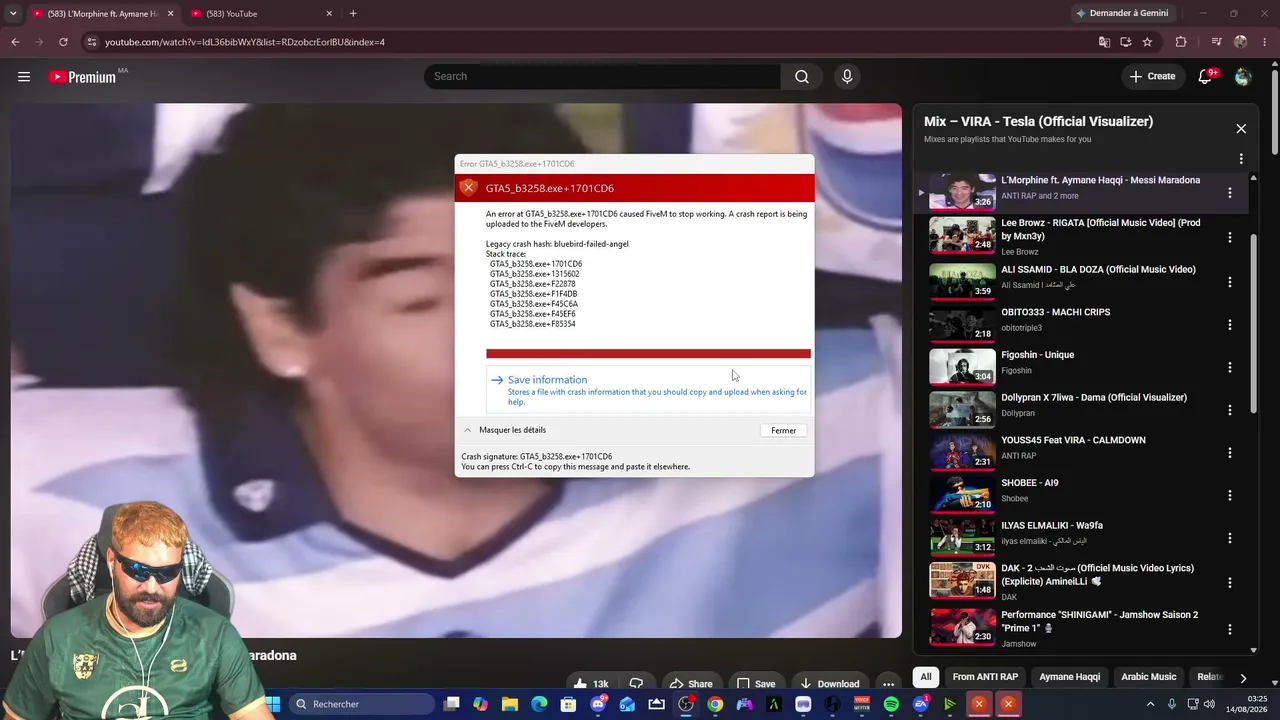
Task: Play Dollypran X 7liwa Dama thumbnail
Action: 962,409
